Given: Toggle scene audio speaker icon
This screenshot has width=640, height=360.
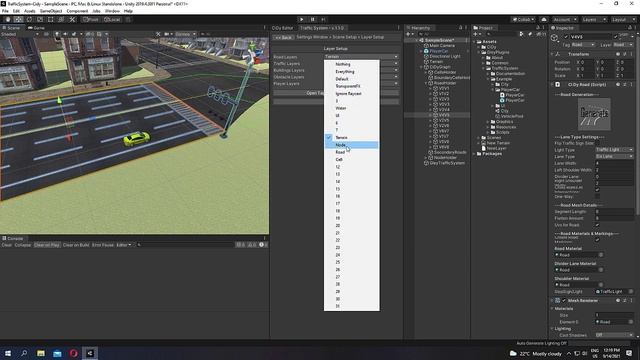Looking at the screenshot, I should (x=65, y=34).
